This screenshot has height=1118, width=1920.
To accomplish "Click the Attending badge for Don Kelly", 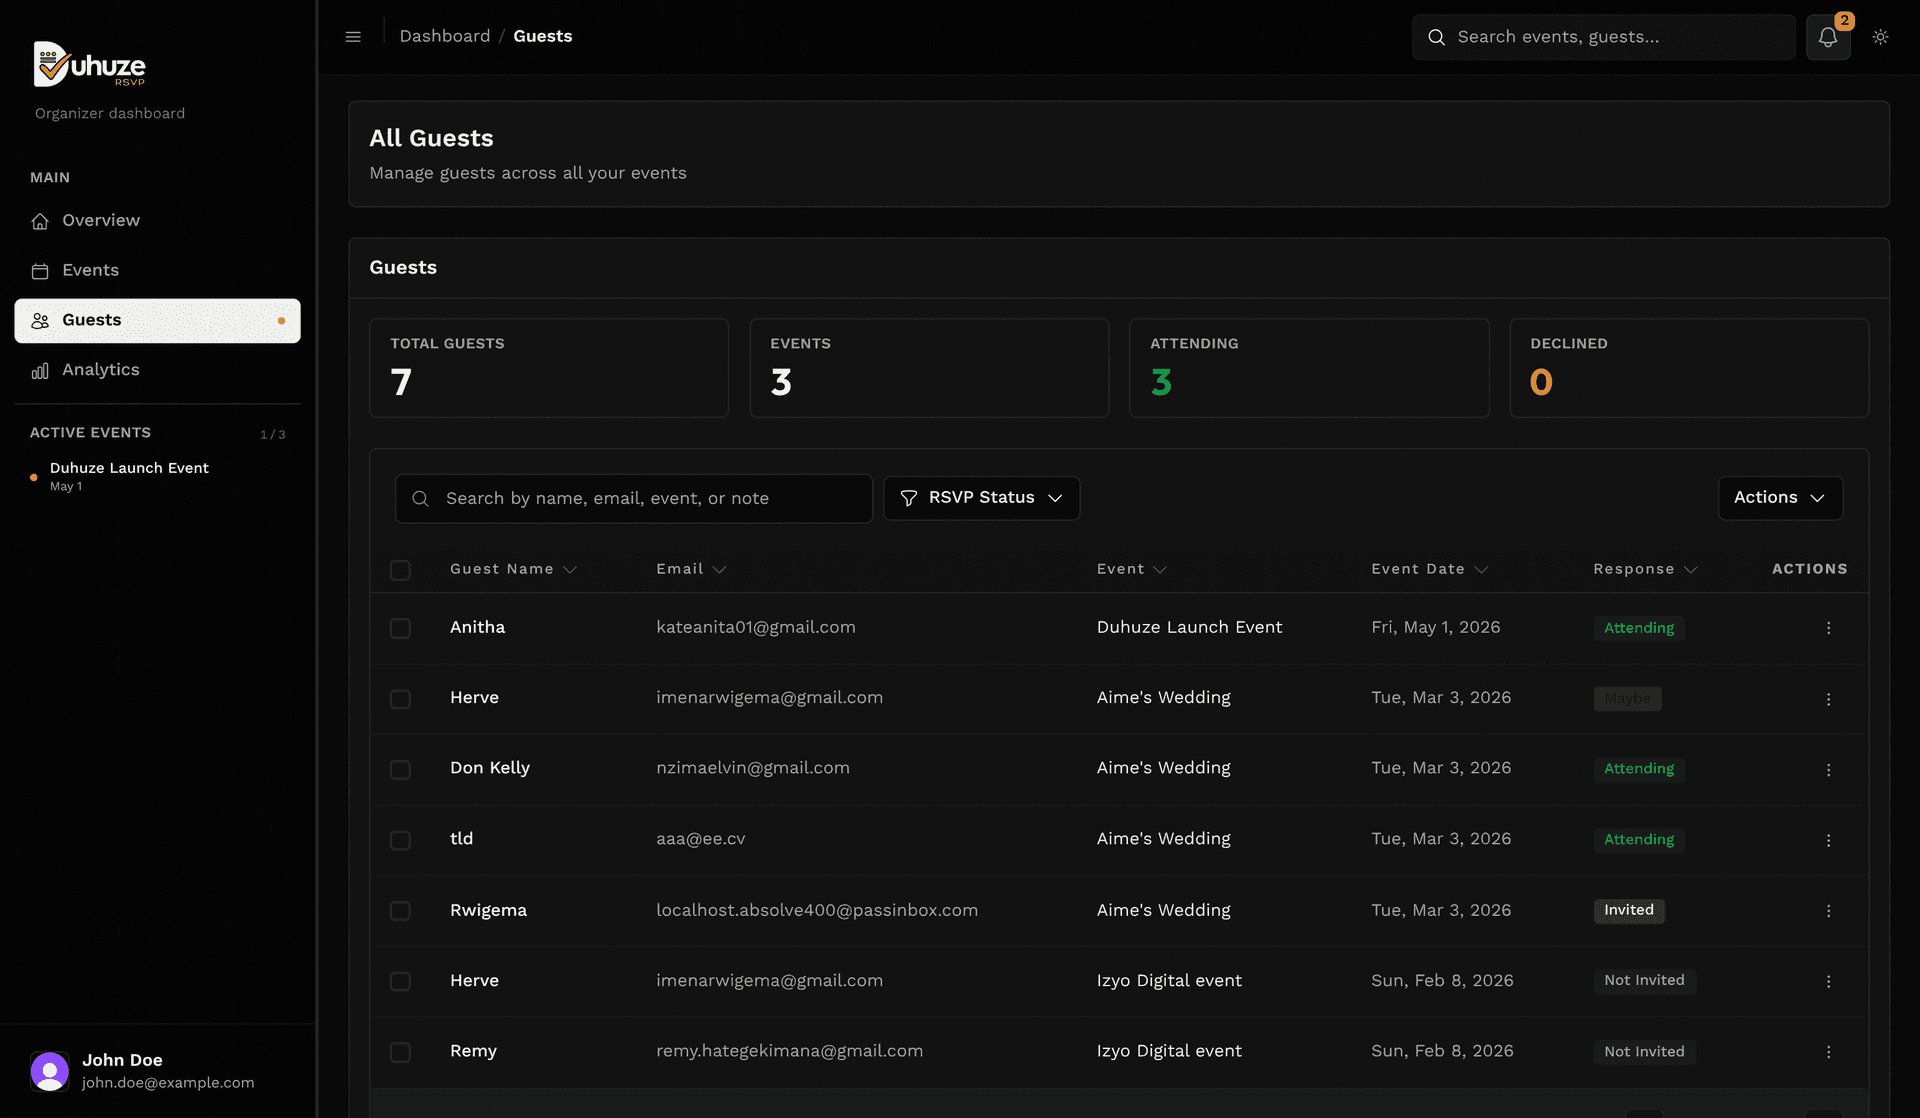I will coord(1639,769).
